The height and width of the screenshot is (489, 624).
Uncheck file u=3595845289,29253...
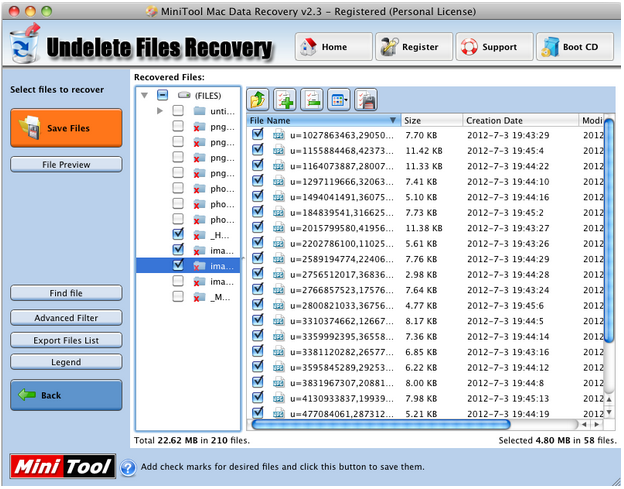click(258, 367)
